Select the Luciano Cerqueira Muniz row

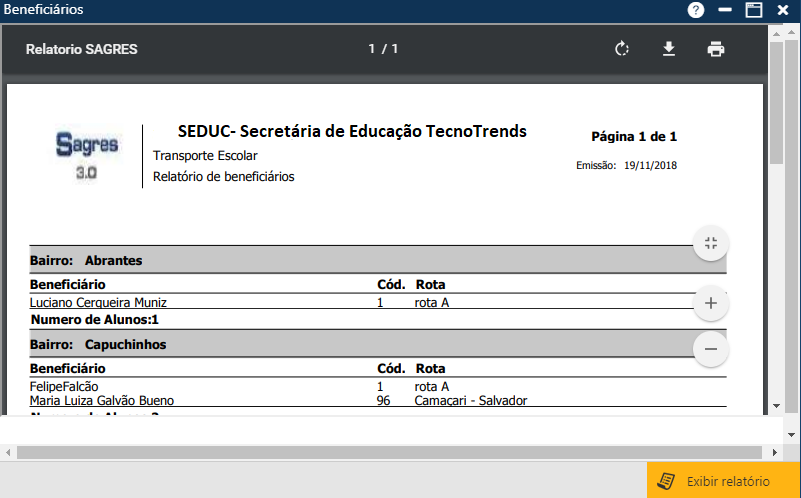pyautogui.click(x=378, y=302)
